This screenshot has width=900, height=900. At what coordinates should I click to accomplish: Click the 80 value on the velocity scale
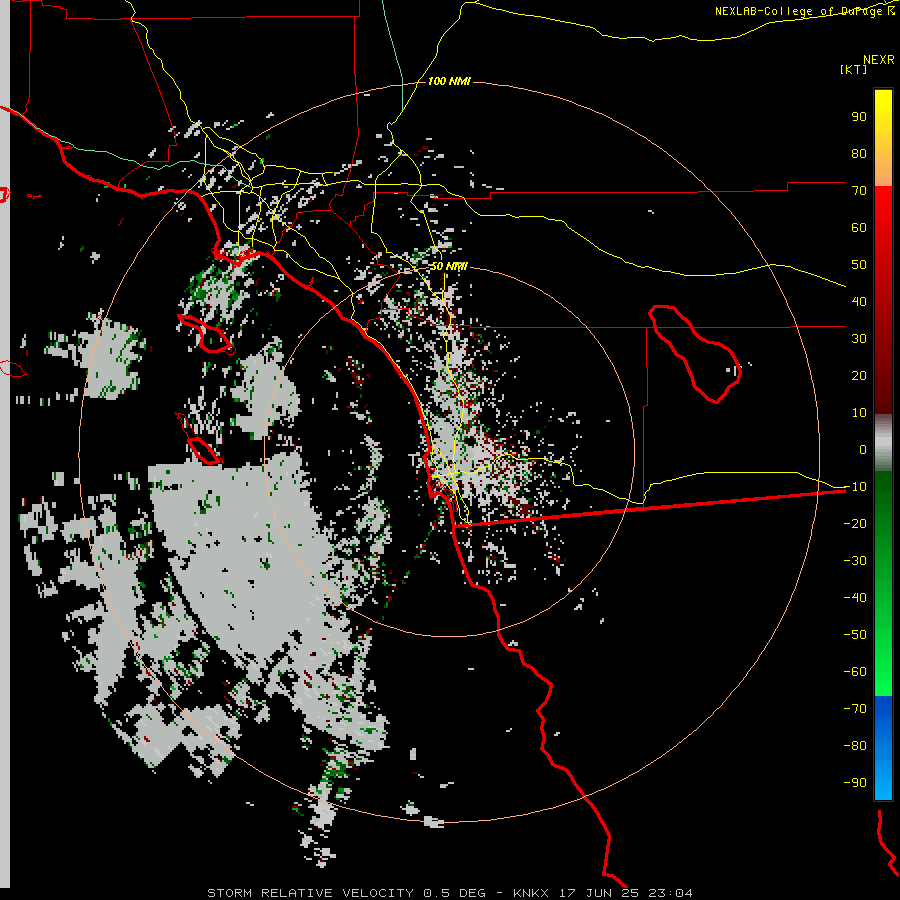point(859,153)
